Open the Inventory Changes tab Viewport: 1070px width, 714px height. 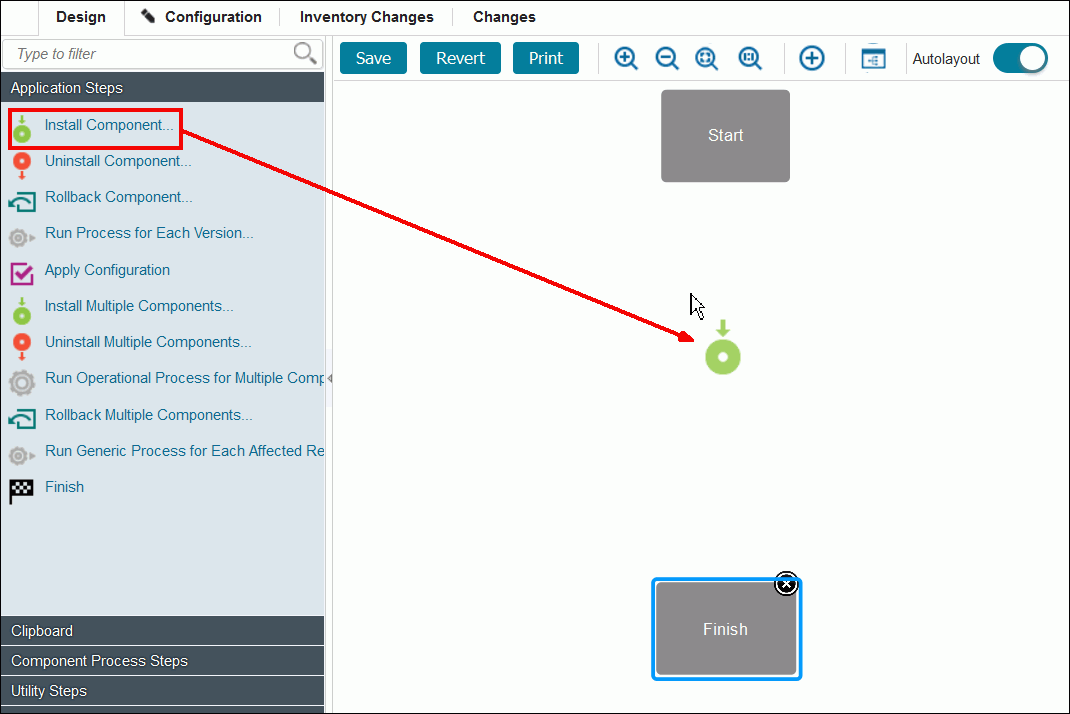coord(366,17)
